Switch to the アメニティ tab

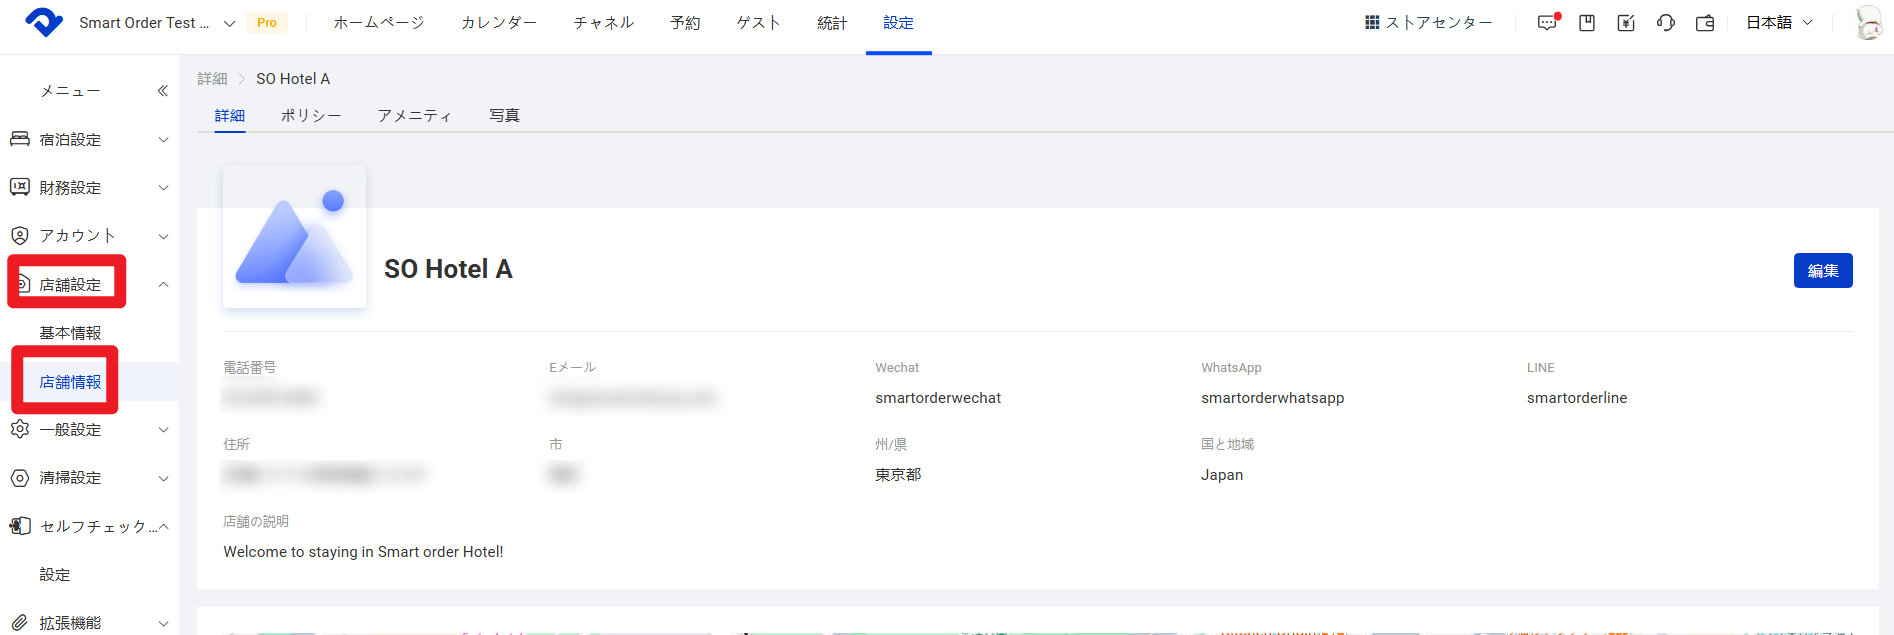pos(414,116)
